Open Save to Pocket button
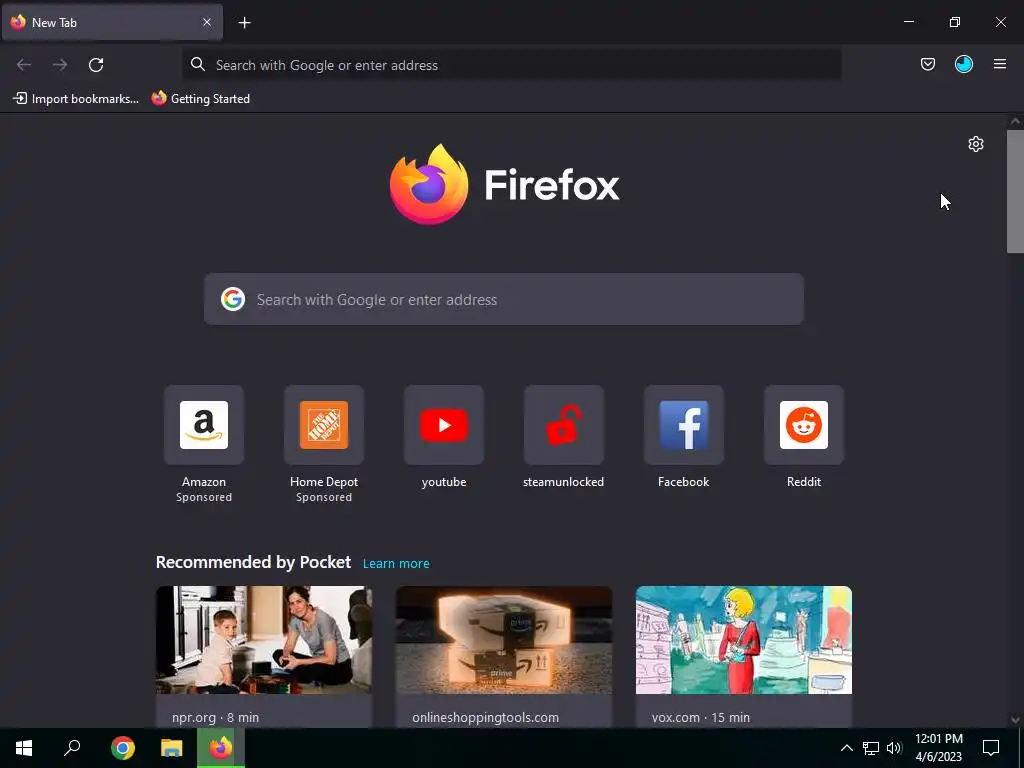 (927, 64)
